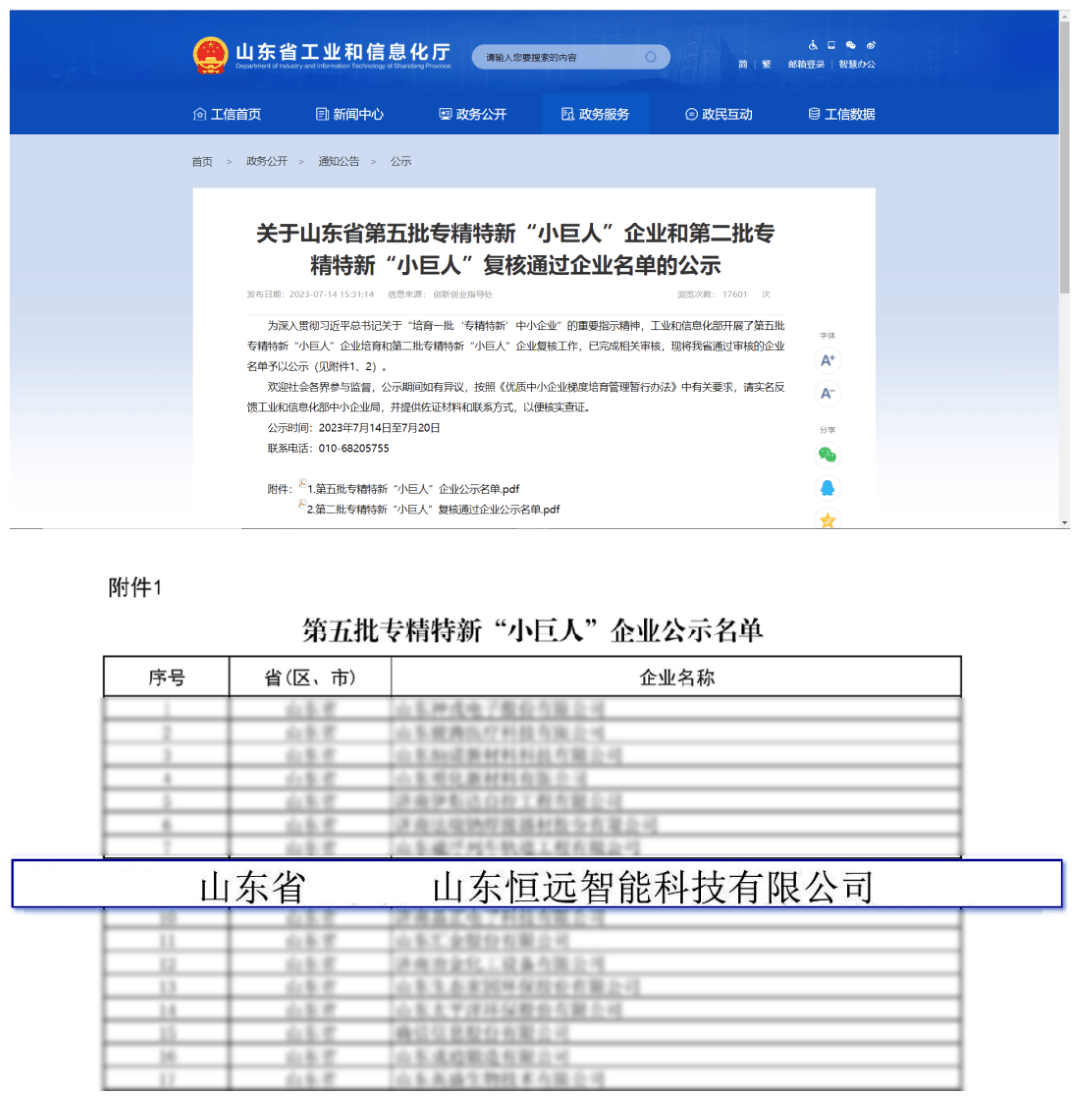
Task: Switch to 工信数据 nav tab
Action: click(x=841, y=114)
